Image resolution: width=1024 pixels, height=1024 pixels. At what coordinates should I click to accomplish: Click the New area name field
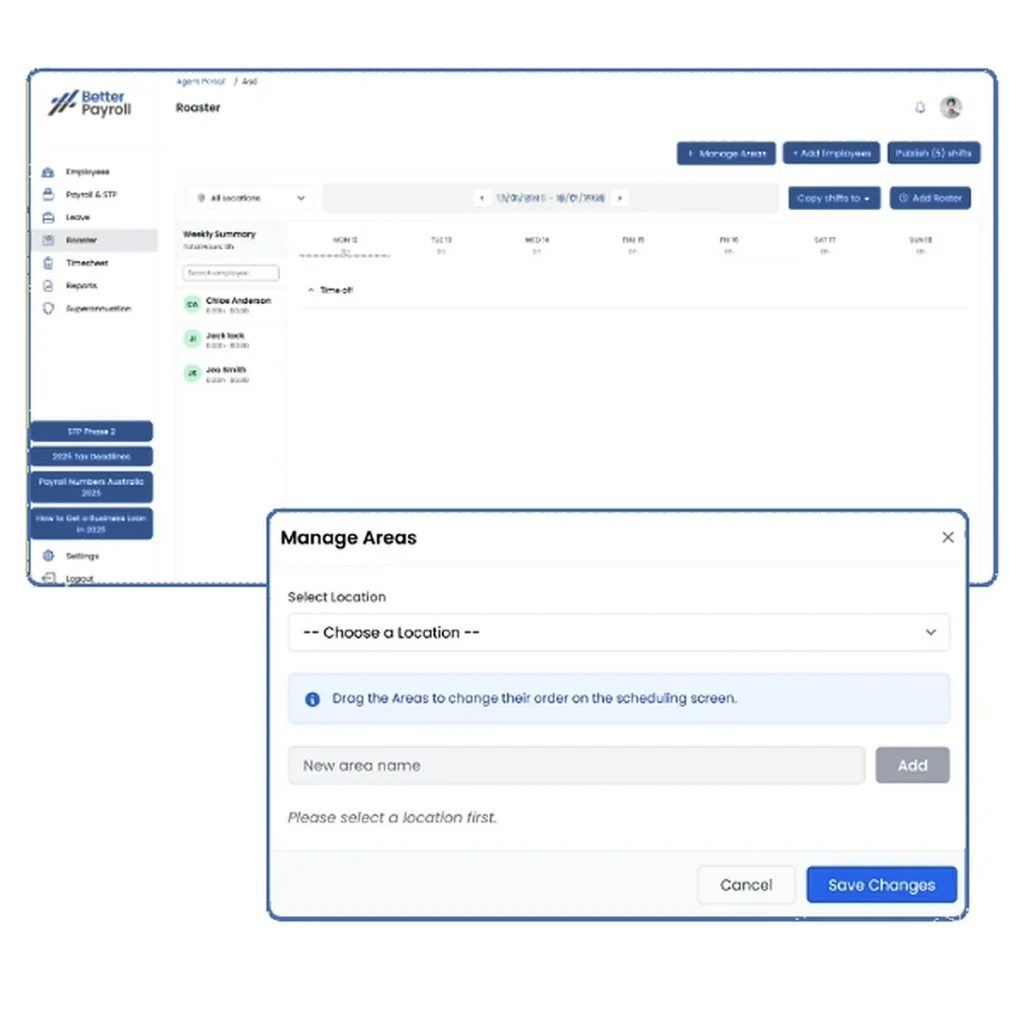tap(576, 765)
